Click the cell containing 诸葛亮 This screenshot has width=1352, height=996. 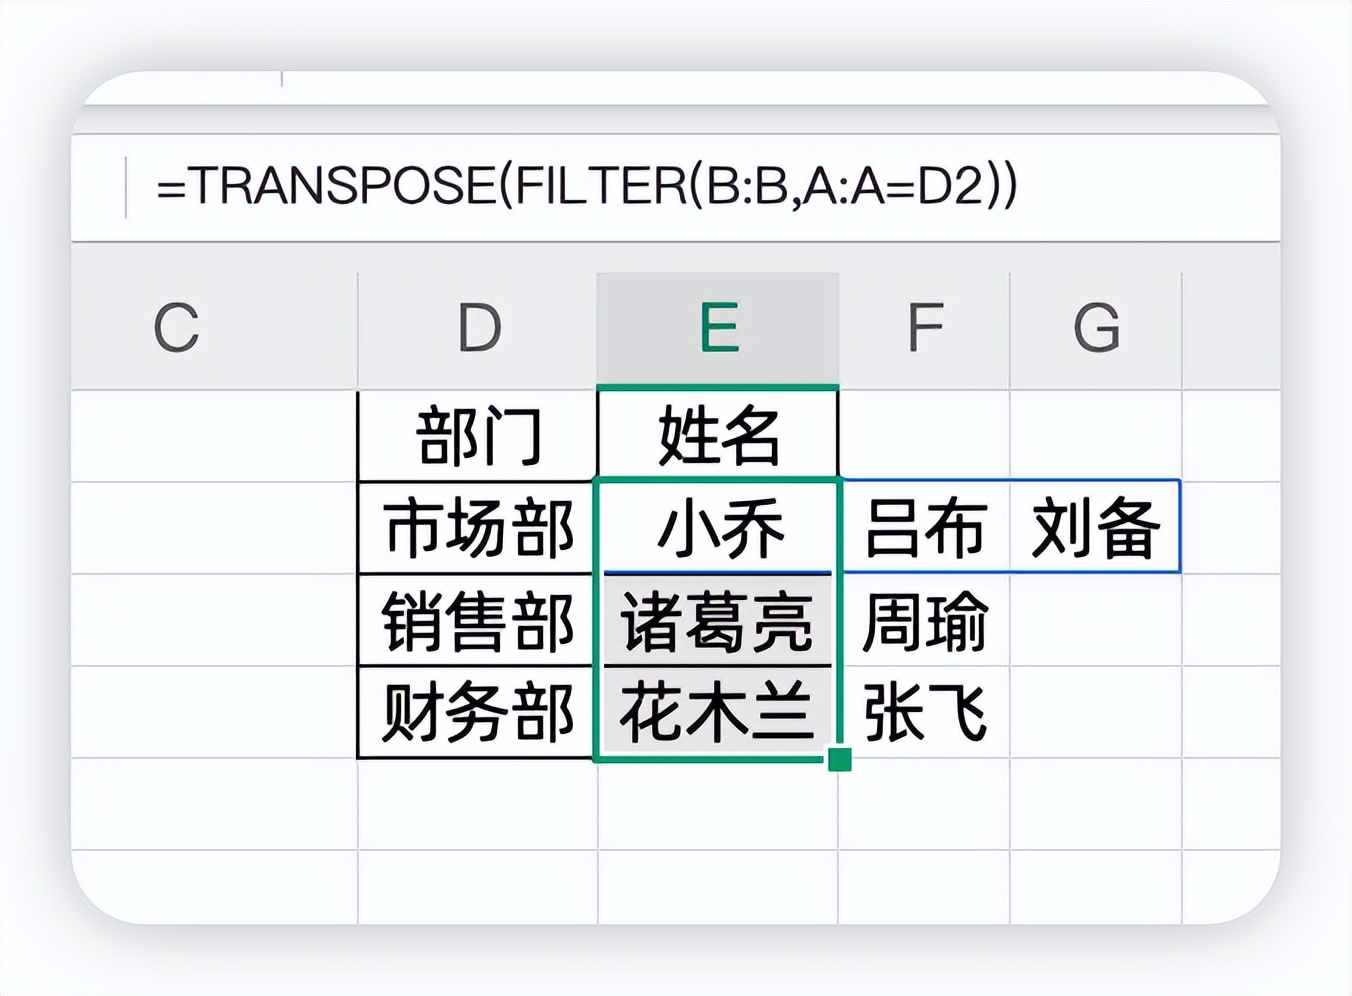[718, 621]
